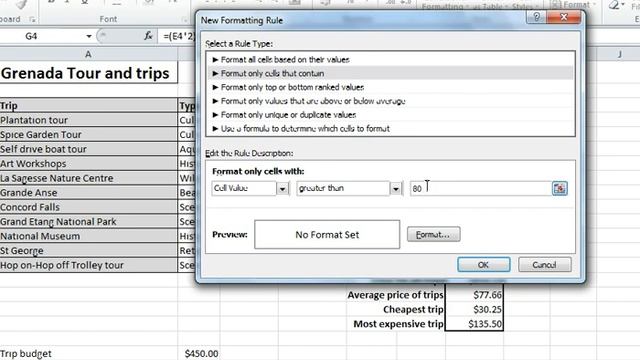Click the fx Insert Function icon

click(x=149, y=36)
